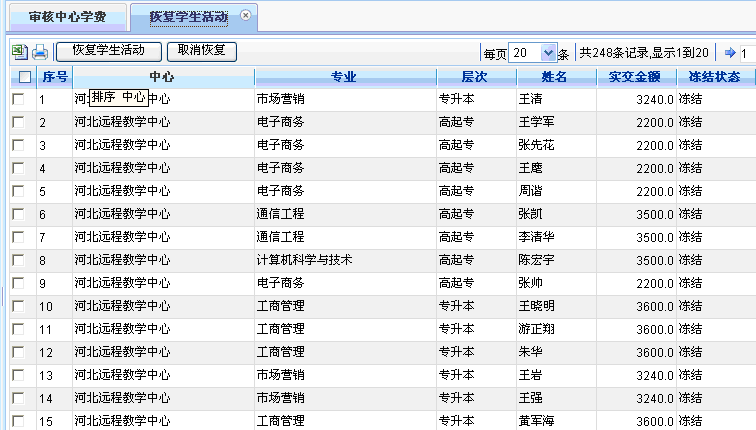Close the 恢复学生活动 tab

[x=245, y=15]
